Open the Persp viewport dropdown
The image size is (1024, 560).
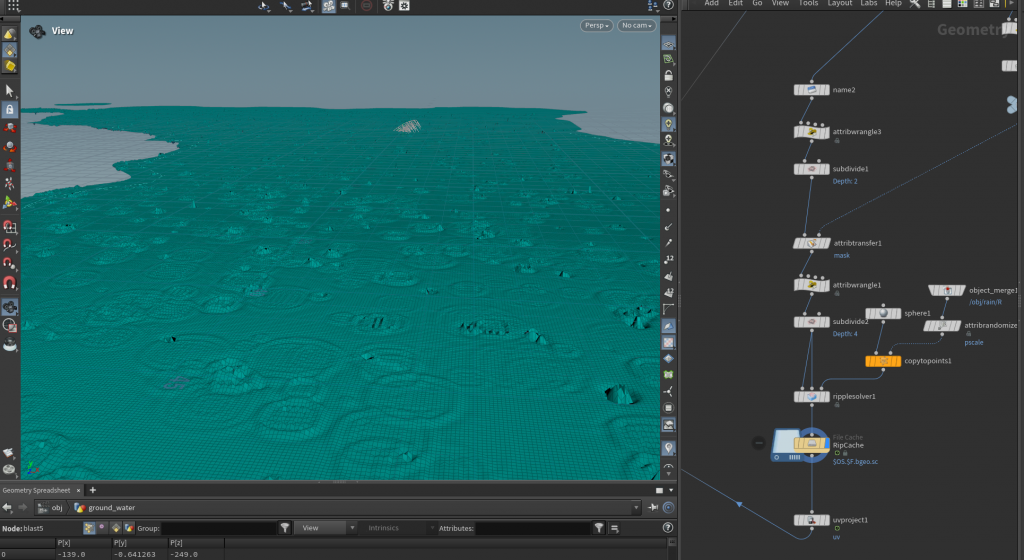596,25
